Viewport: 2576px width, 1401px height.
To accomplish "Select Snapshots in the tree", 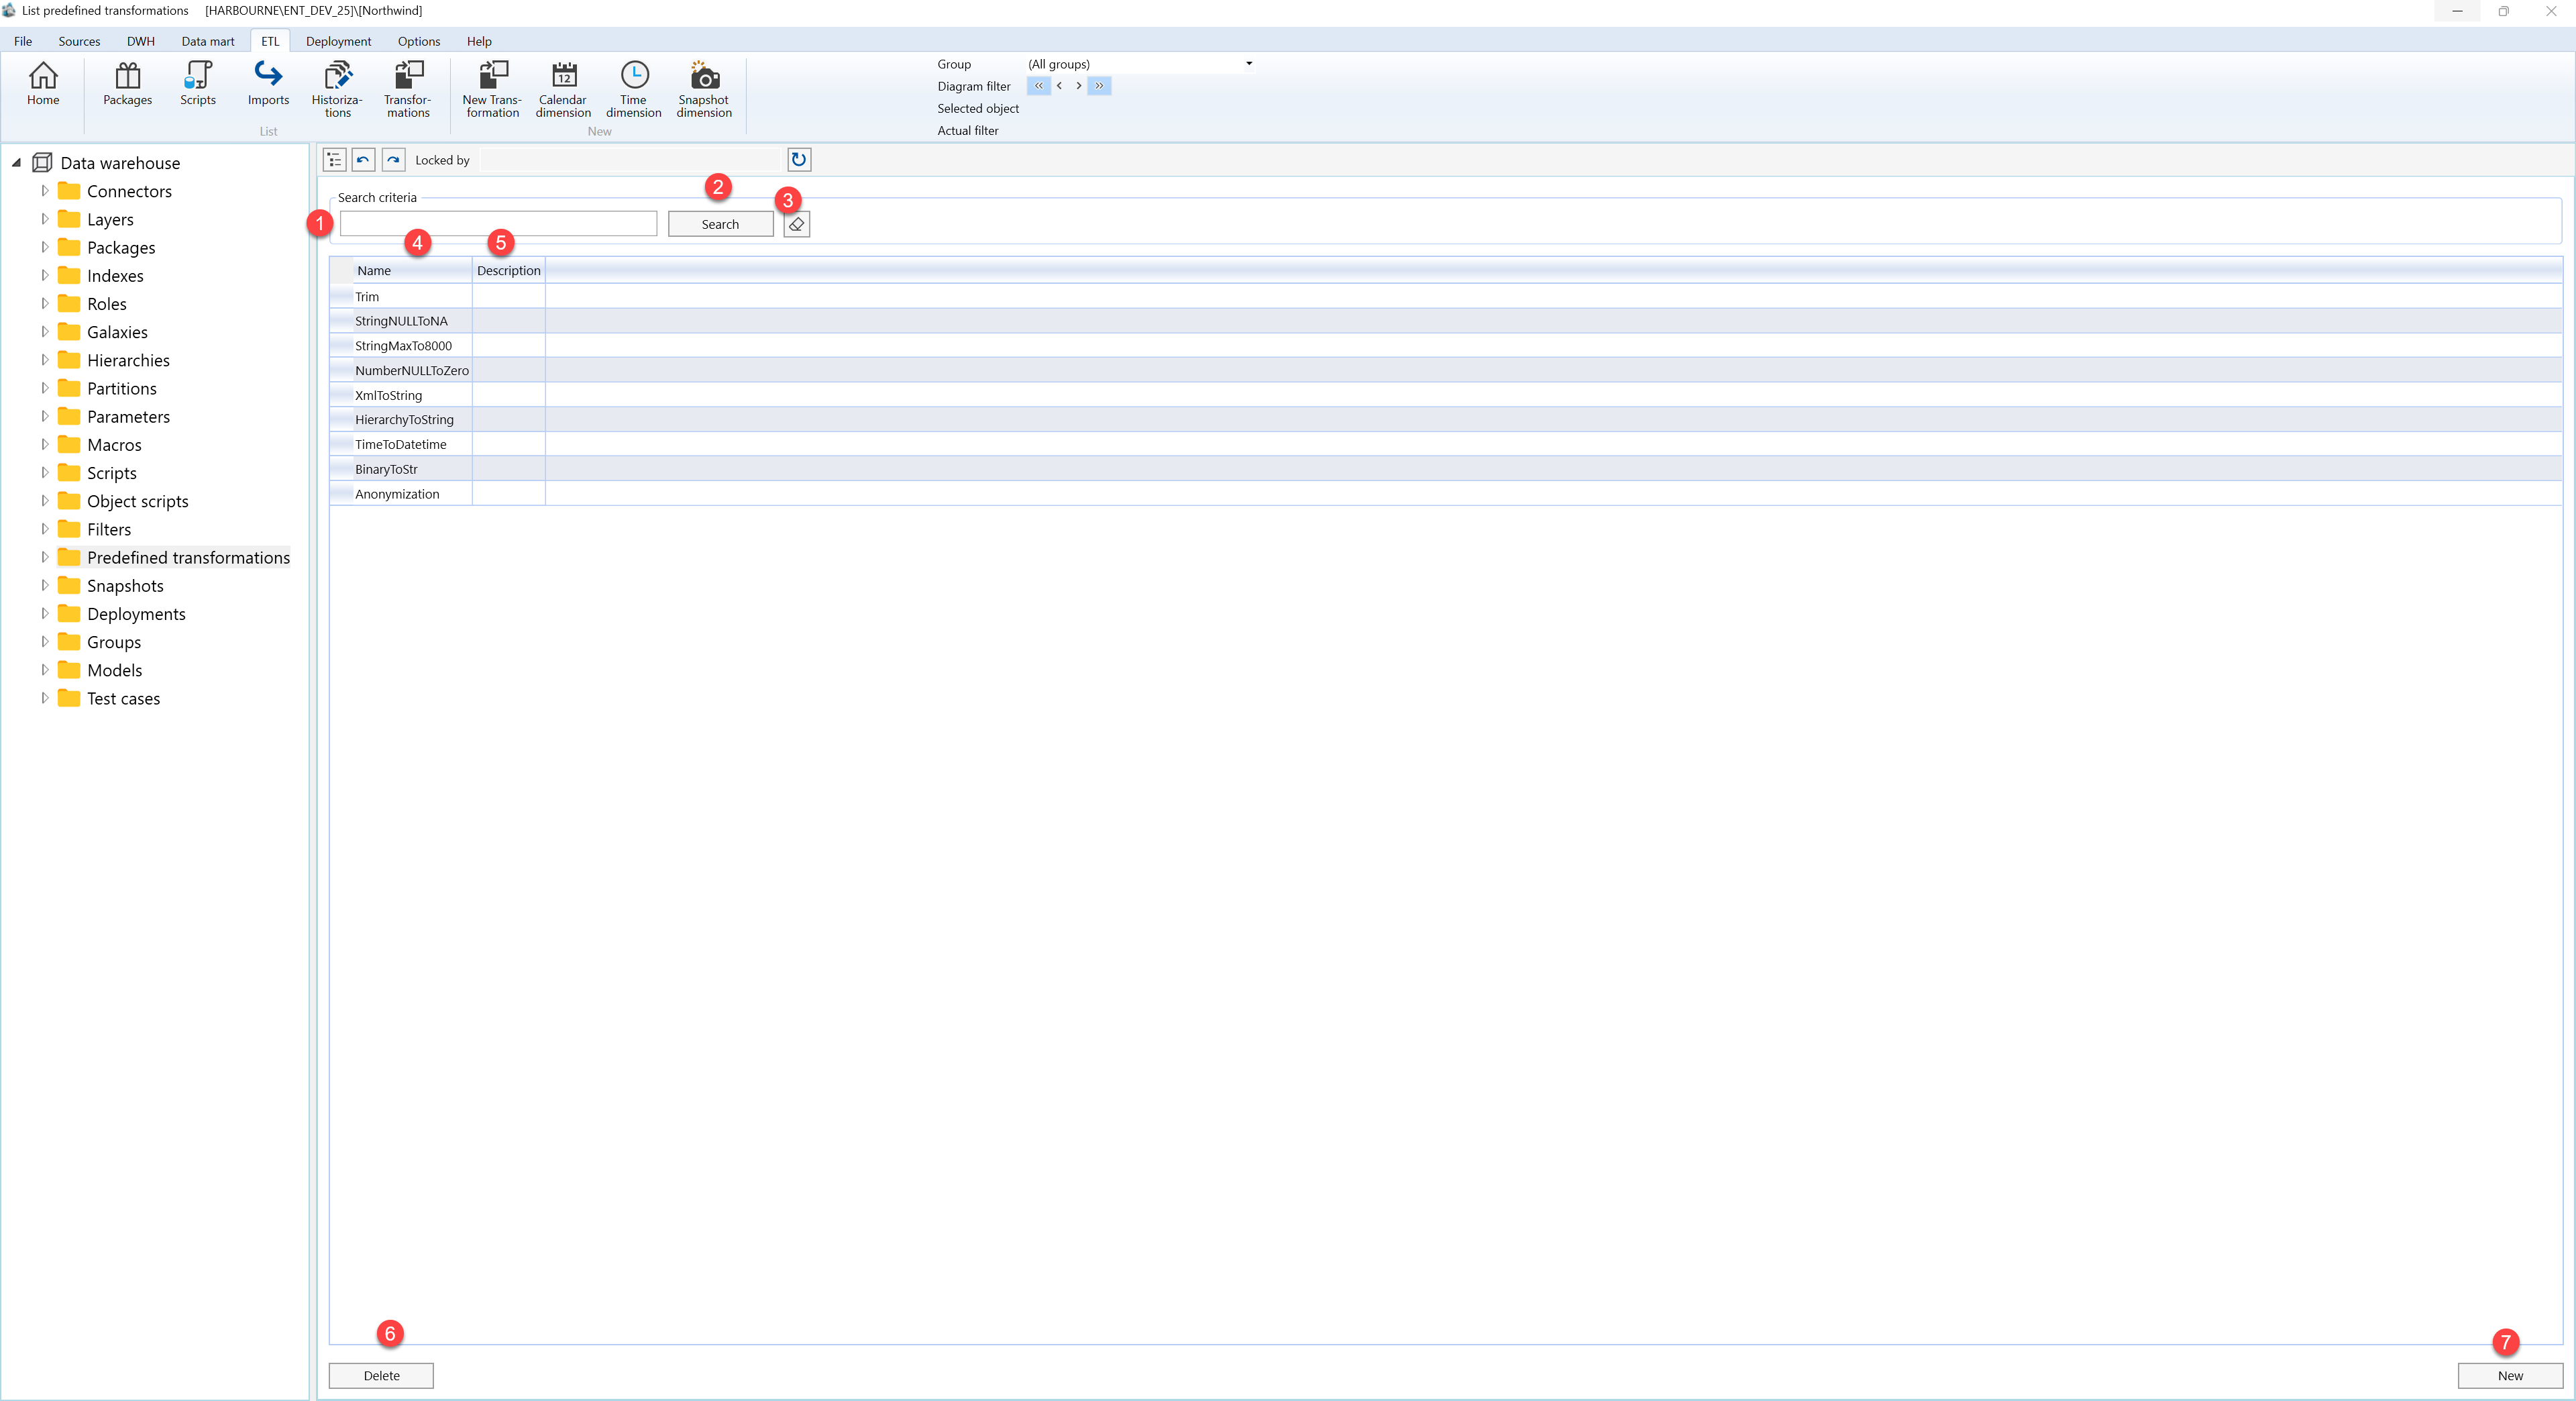I will pyautogui.click(x=125, y=585).
